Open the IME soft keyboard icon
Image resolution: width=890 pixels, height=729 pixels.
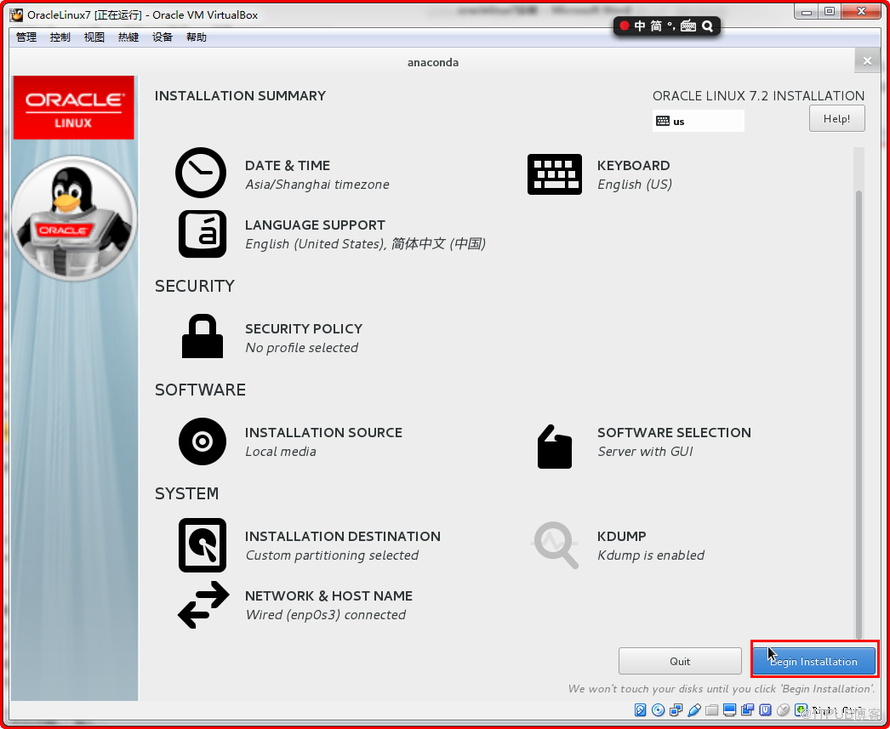[688, 26]
